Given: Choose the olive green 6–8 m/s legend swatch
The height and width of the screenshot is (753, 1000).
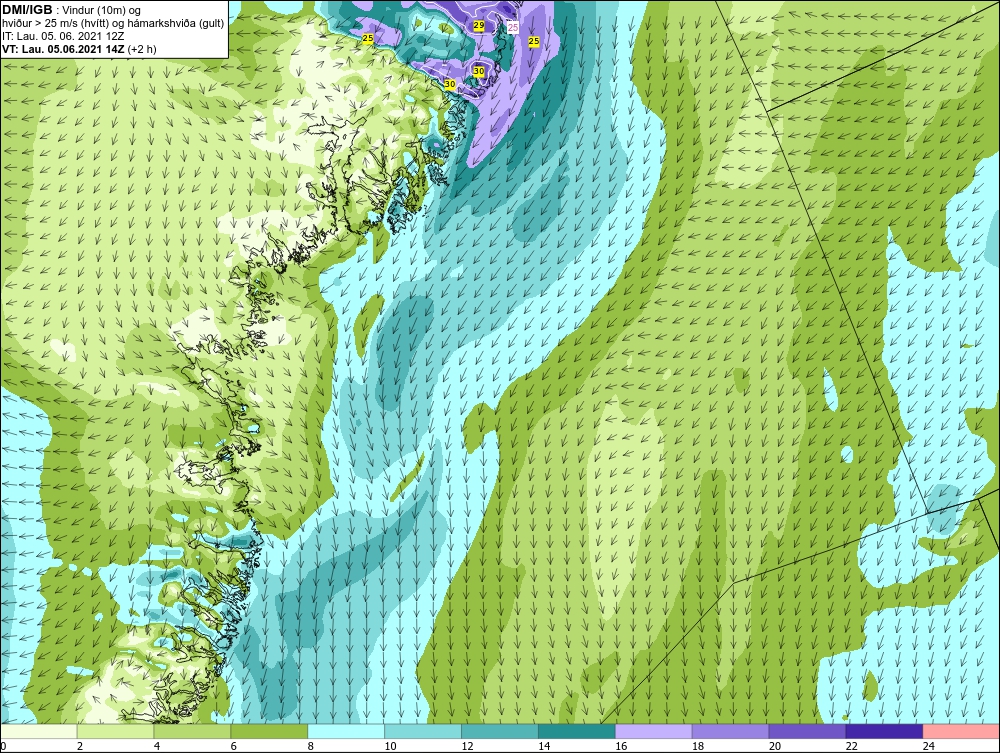Looking at the screenshot, I should (x=269, y=731).
